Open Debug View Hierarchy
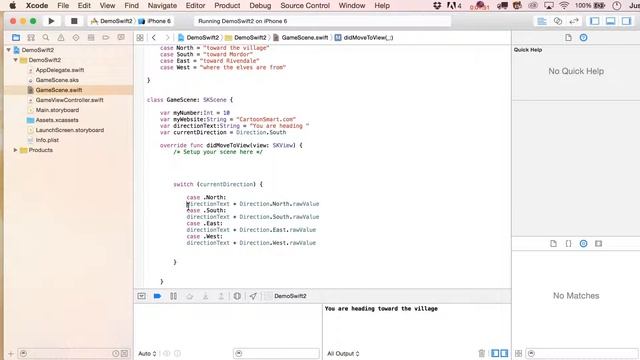640x360 pixels. 237,296
